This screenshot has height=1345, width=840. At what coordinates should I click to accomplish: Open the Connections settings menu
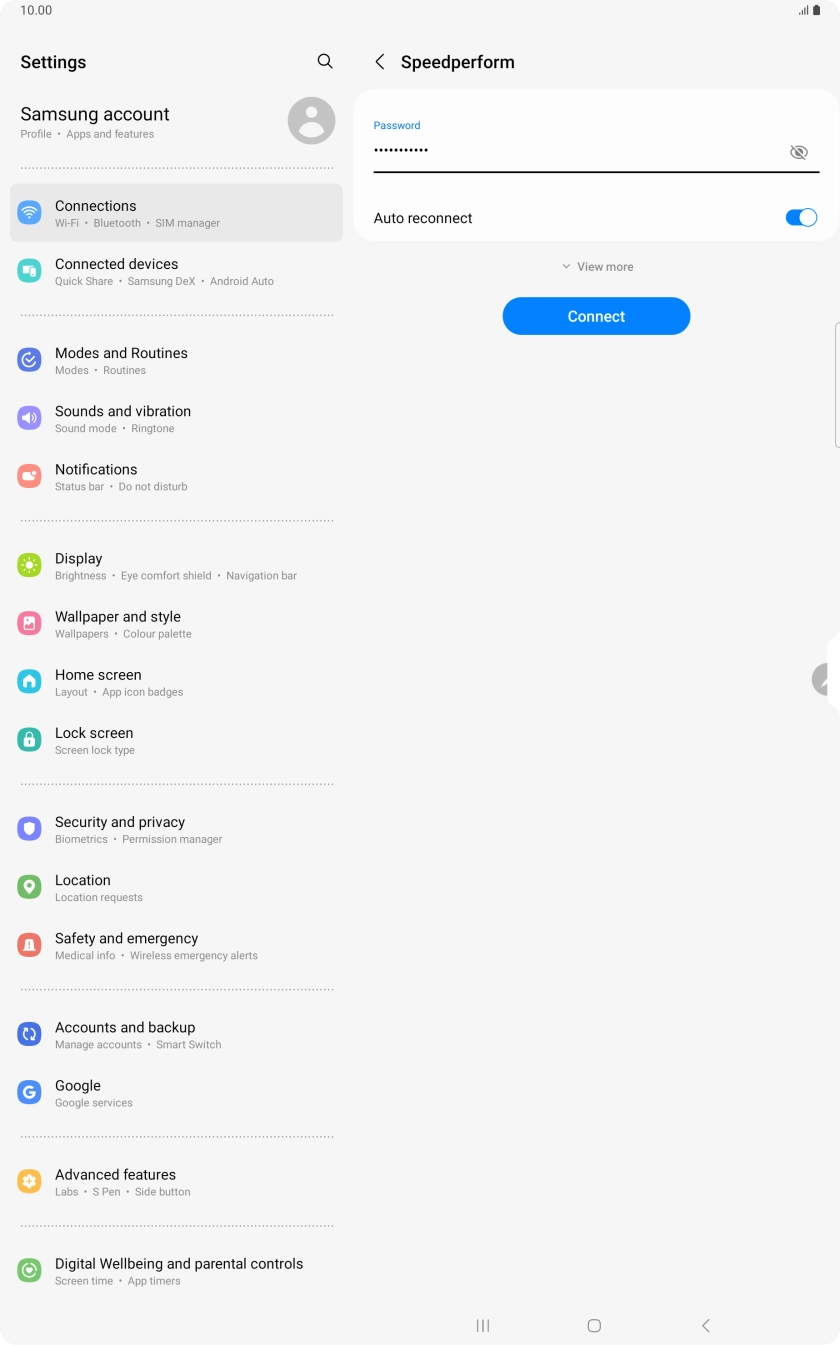[x=176, y=213]
